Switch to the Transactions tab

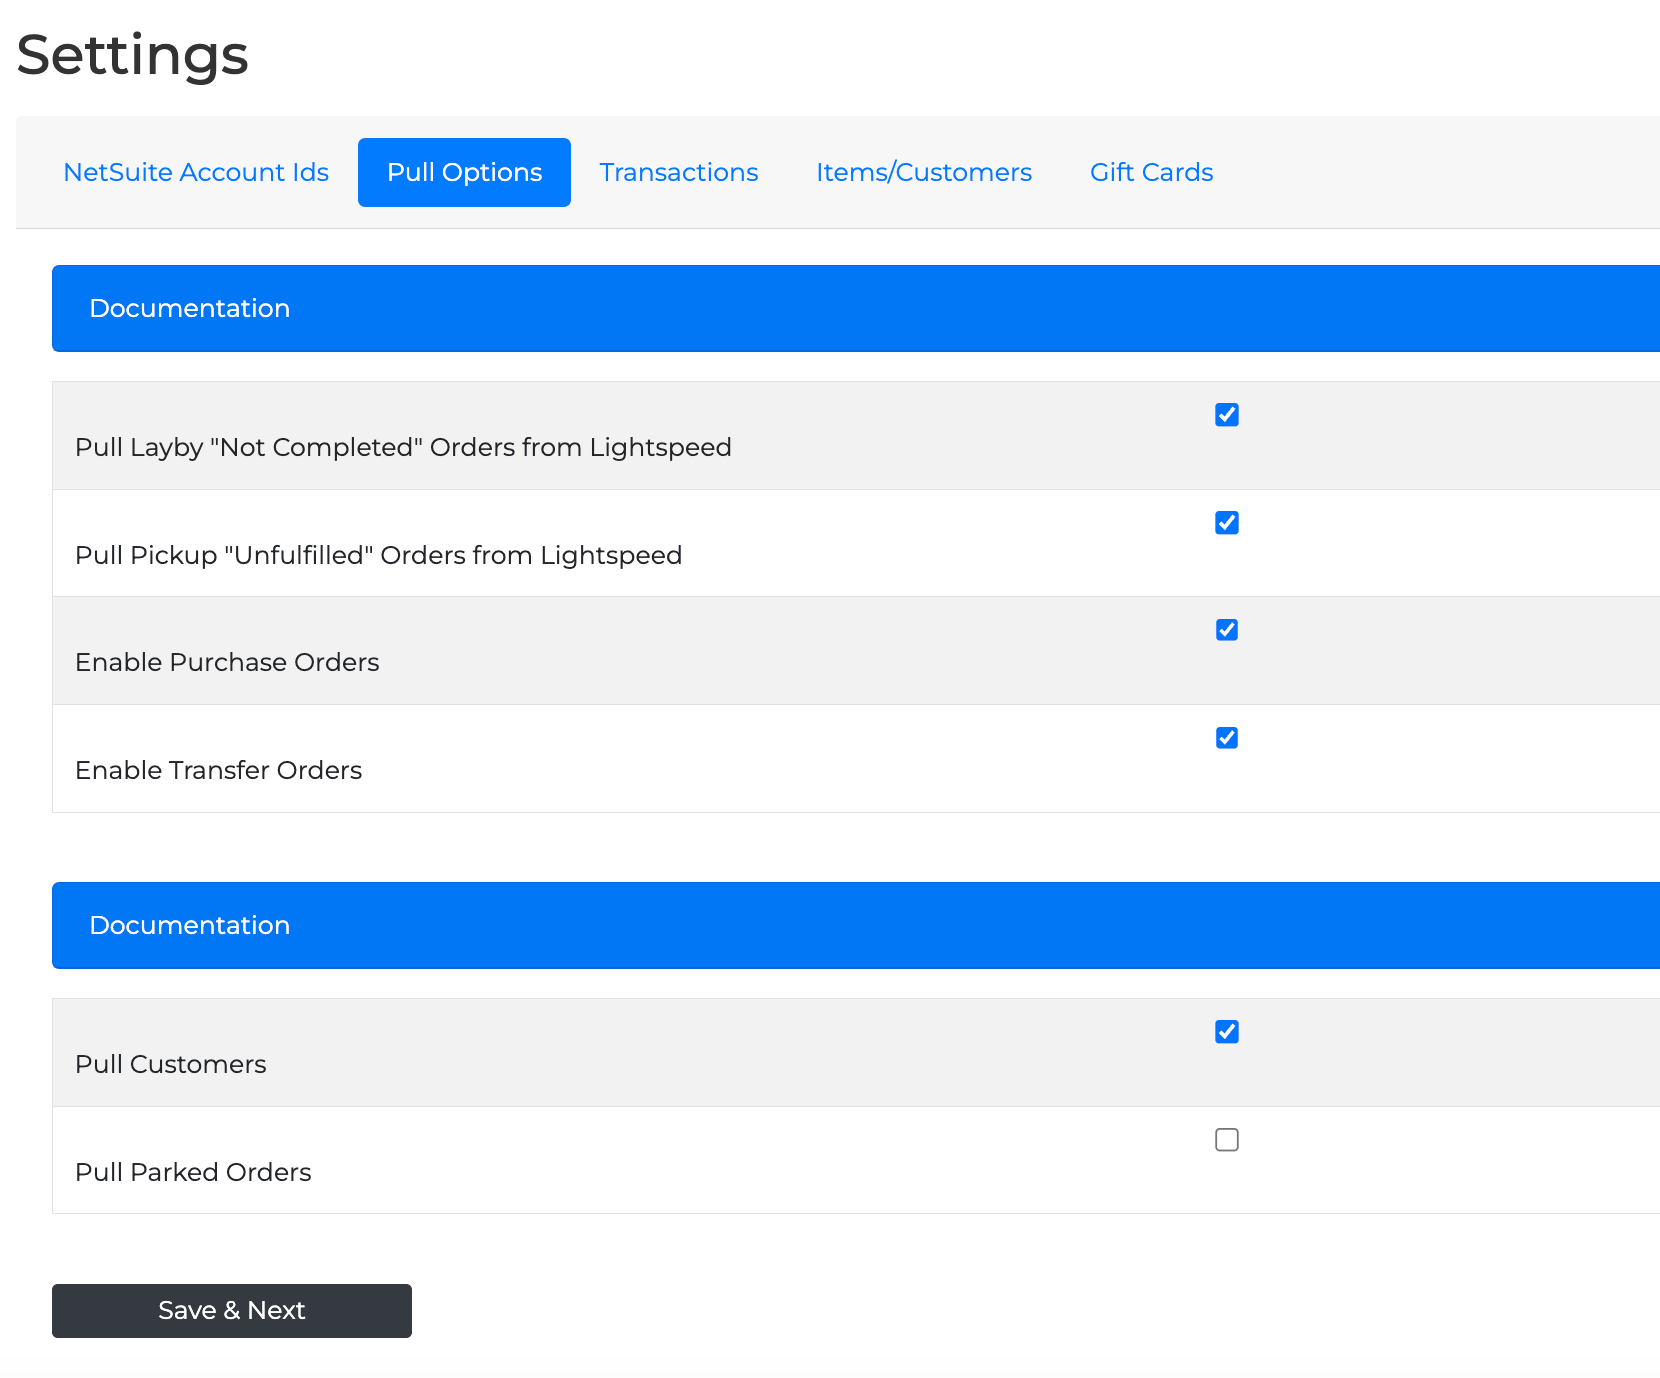[x=678, y=172]
